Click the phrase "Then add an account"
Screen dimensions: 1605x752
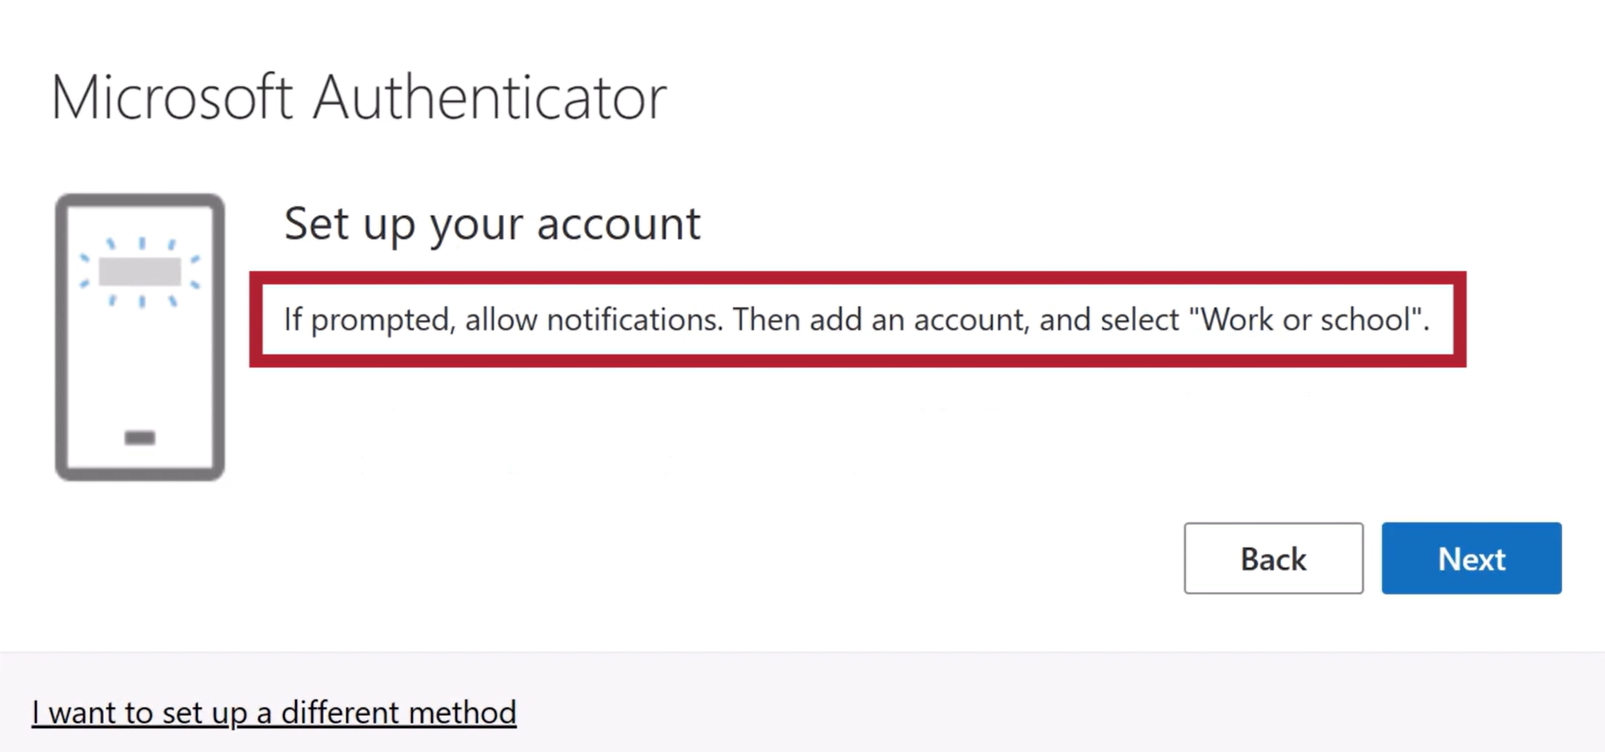880,320
